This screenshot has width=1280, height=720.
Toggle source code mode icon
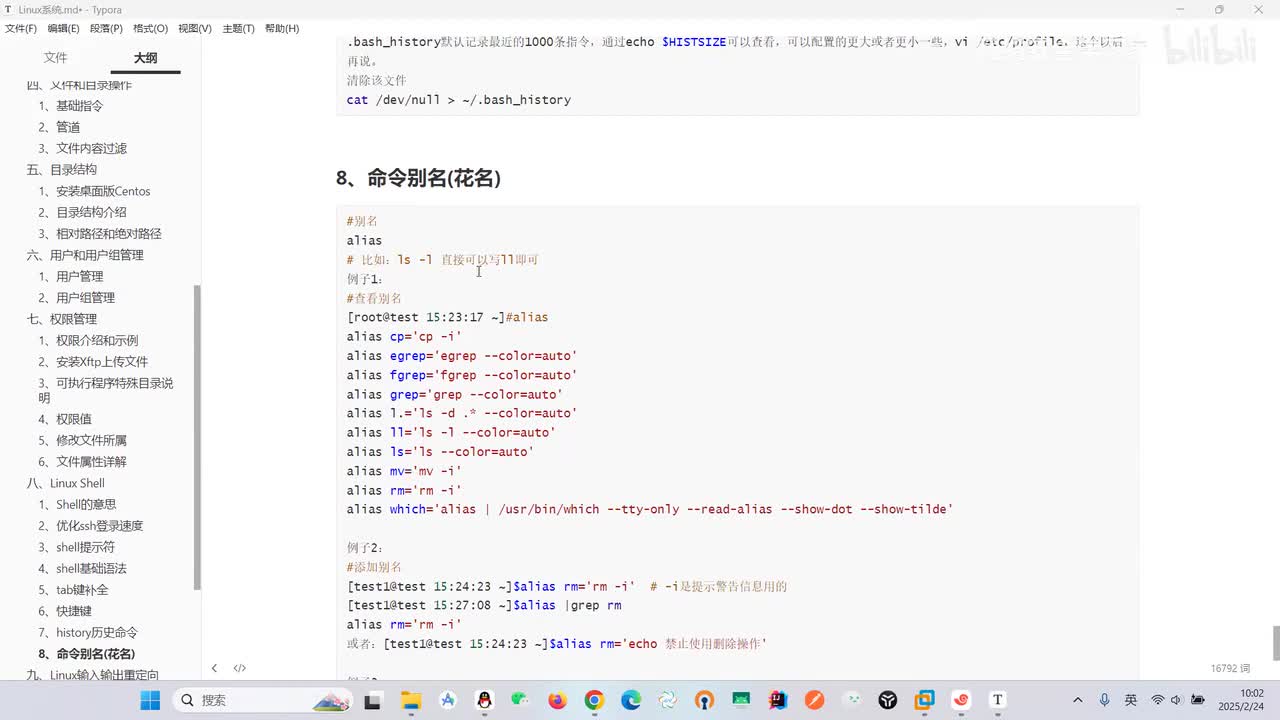pos(240,668)
